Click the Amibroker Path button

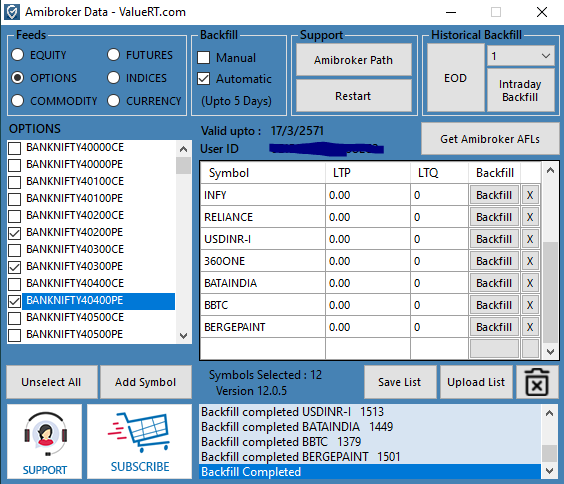[x=354, y=60]
